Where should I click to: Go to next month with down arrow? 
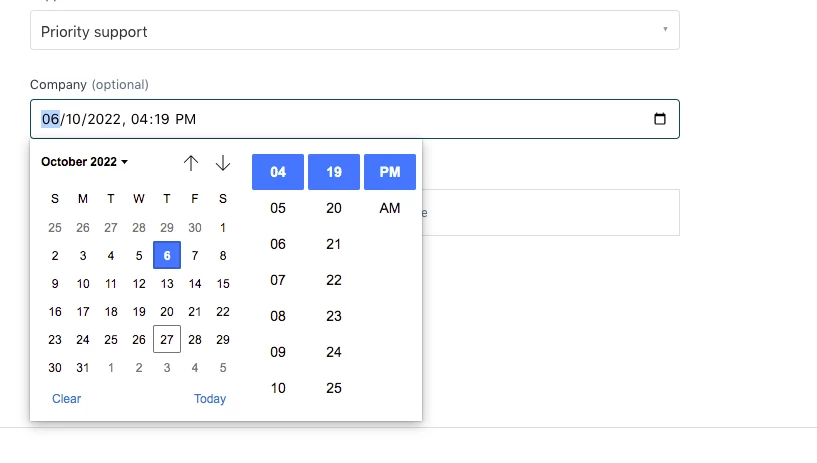(223, 162)
